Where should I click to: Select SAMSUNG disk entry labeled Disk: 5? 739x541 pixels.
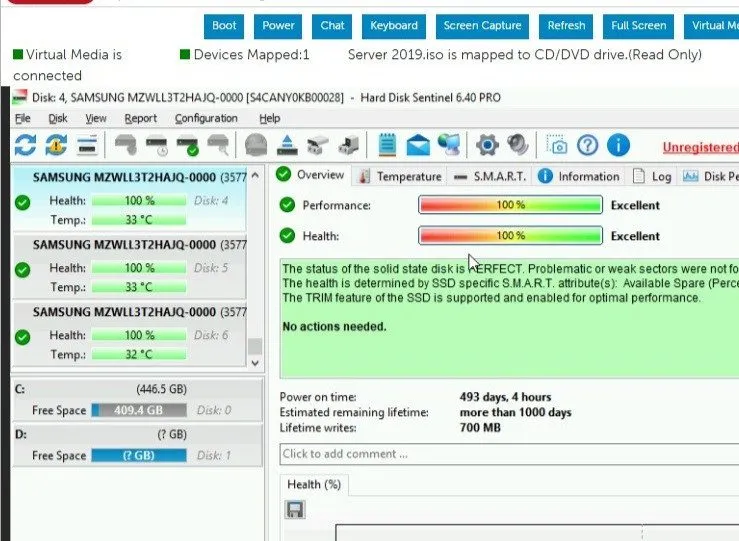(x=129, y=266)
